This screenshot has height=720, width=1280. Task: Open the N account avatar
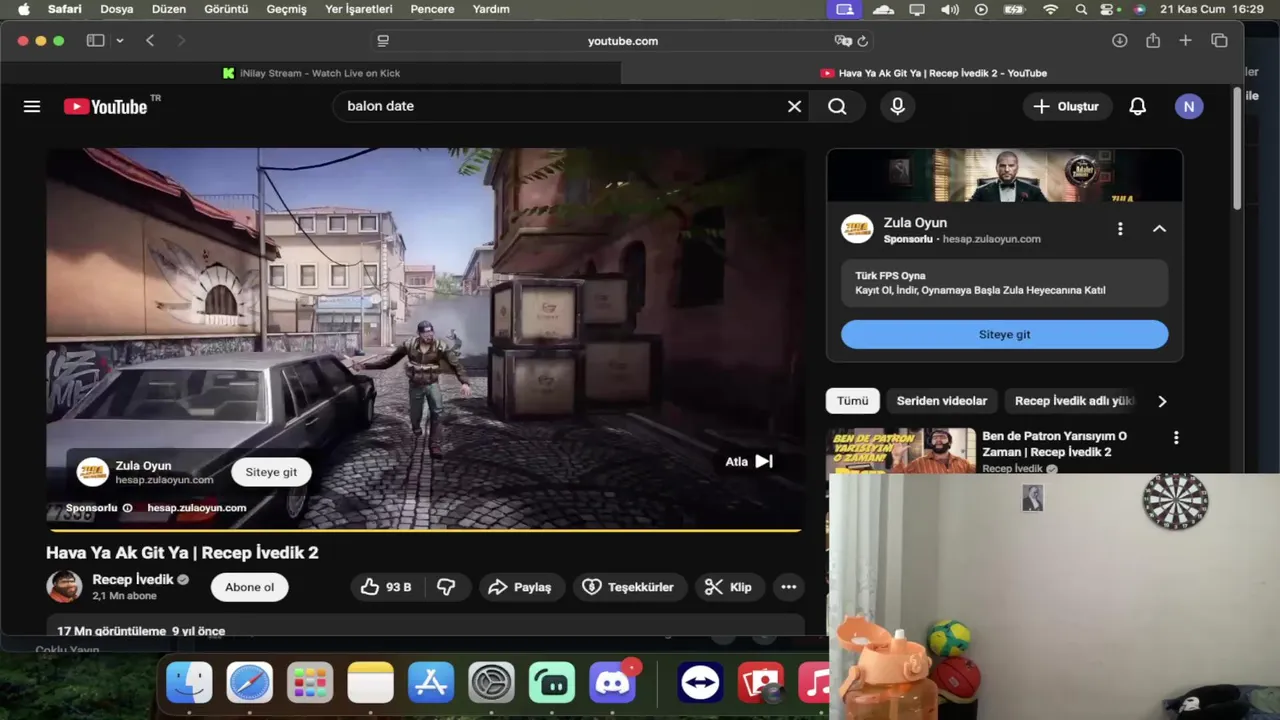pos(1189,106)
